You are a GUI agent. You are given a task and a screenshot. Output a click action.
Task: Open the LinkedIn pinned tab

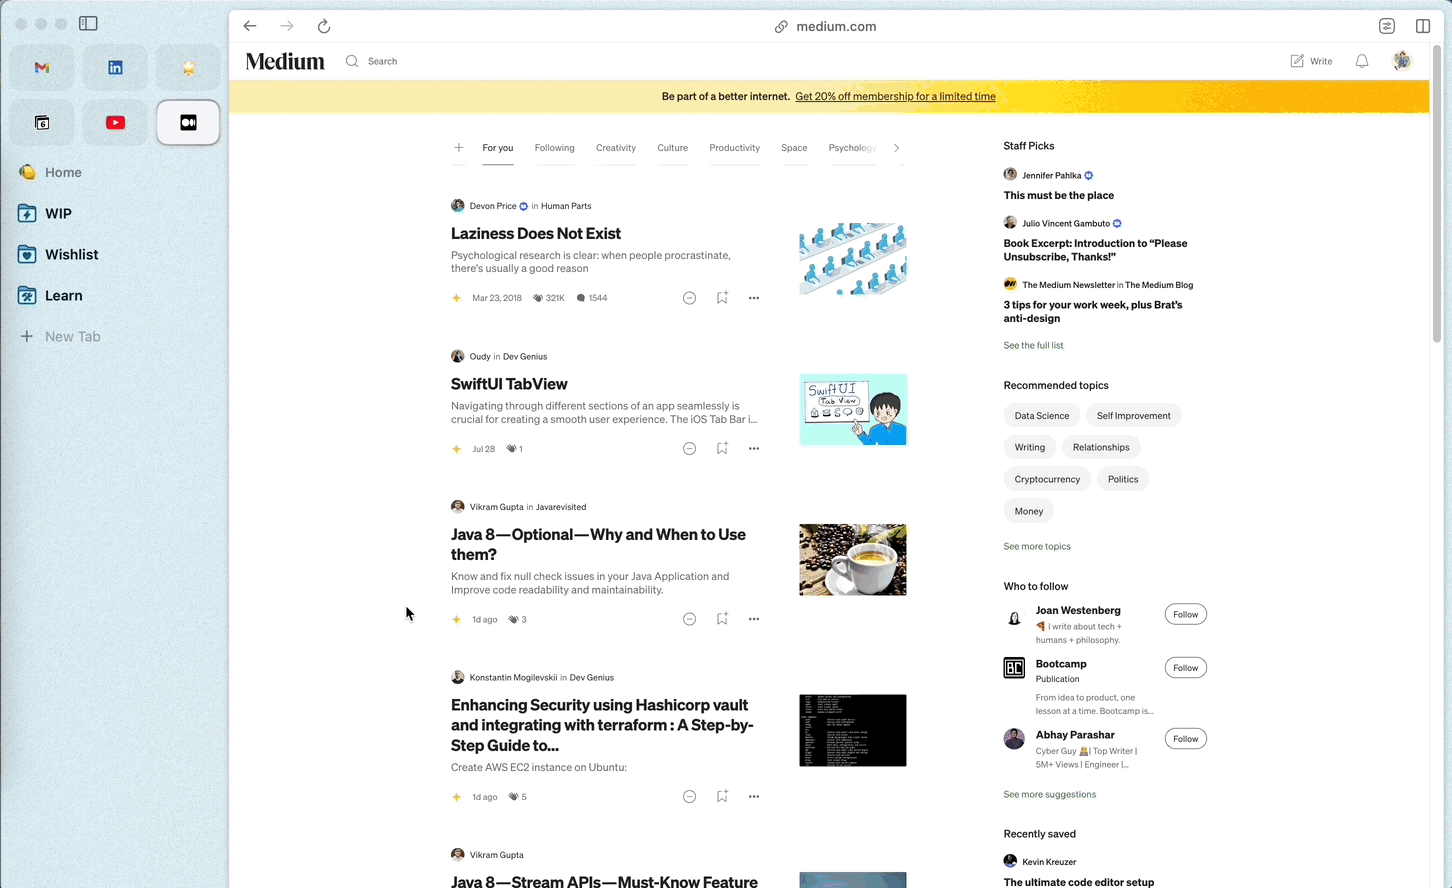pos(115,68)
